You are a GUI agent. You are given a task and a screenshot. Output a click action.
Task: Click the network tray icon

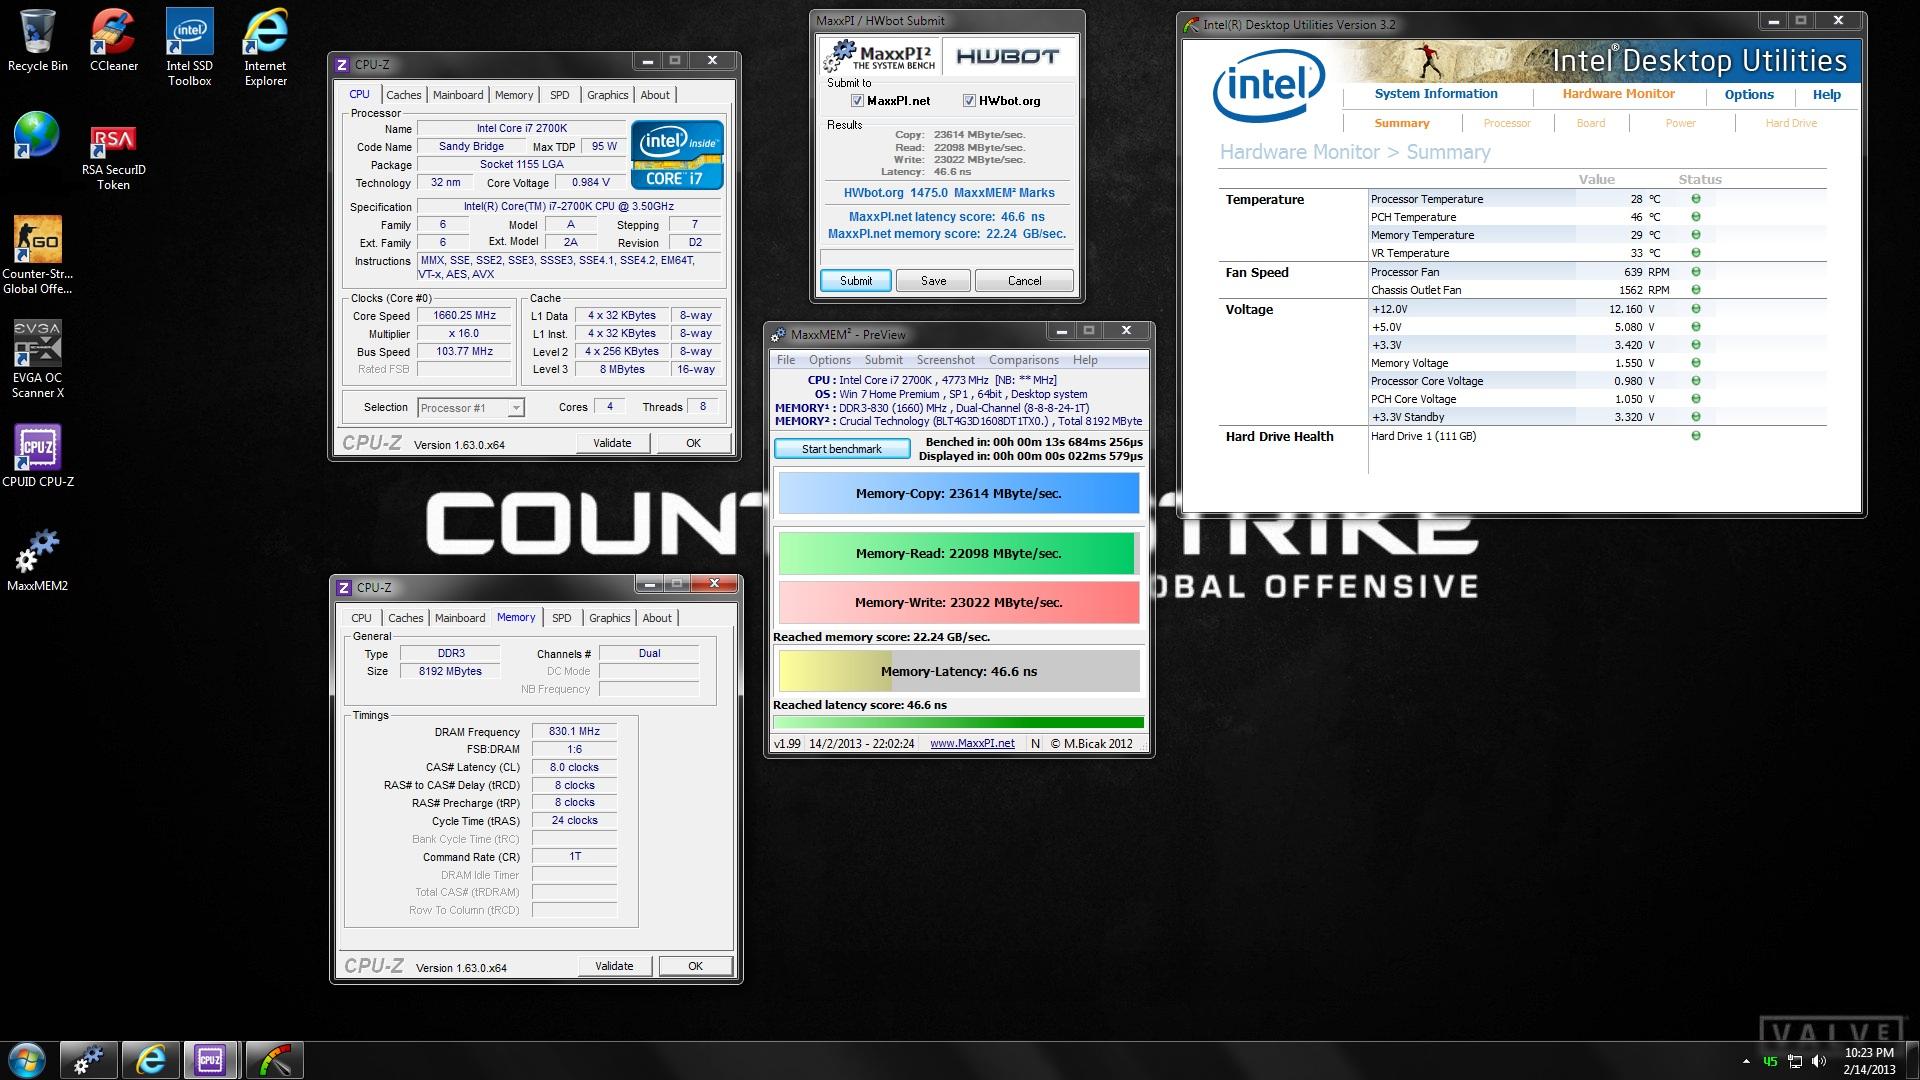pyautogui.click(x=1795, y=1061)
